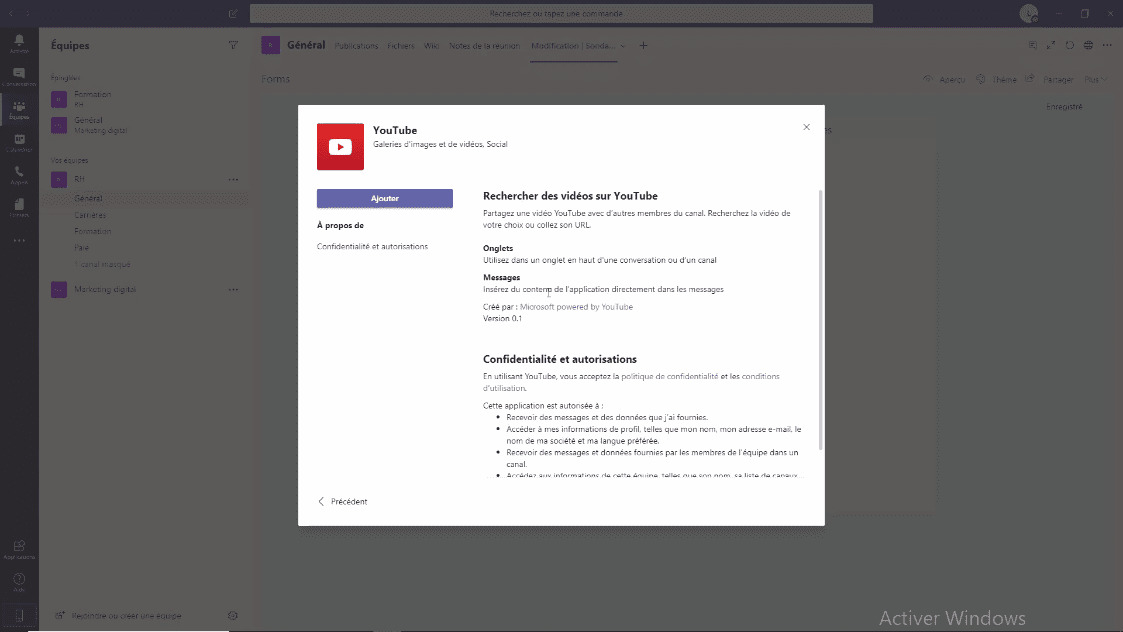Select pinned Général Marketing digital channel
Image resolution: width=1123 pixels, height=632 pixels.
(143, 125)
